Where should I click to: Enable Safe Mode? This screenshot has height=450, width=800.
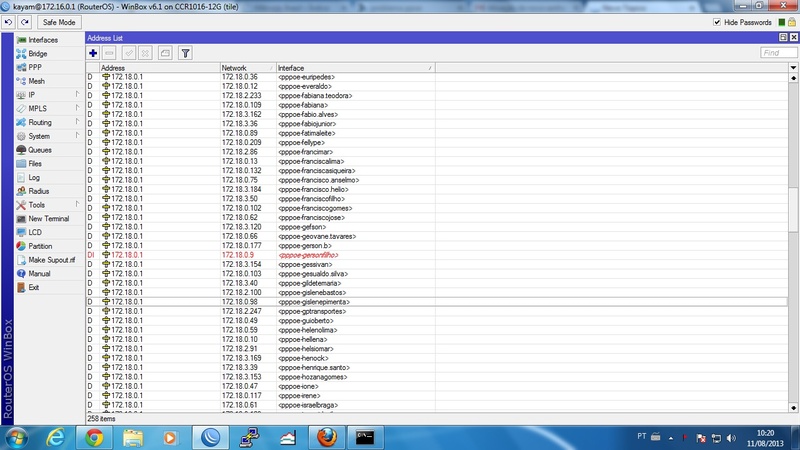coord(59,22)
